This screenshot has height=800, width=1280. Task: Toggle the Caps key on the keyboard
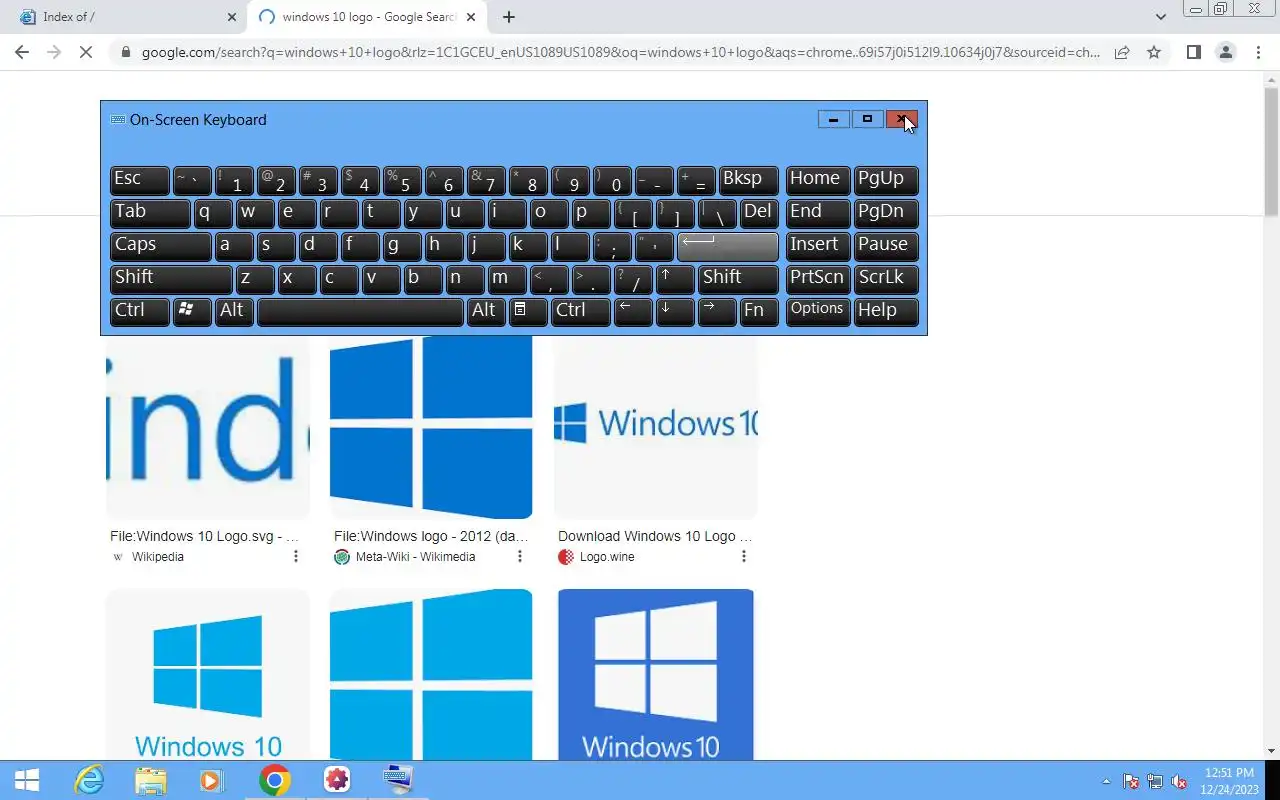click(x=160, y=245)
